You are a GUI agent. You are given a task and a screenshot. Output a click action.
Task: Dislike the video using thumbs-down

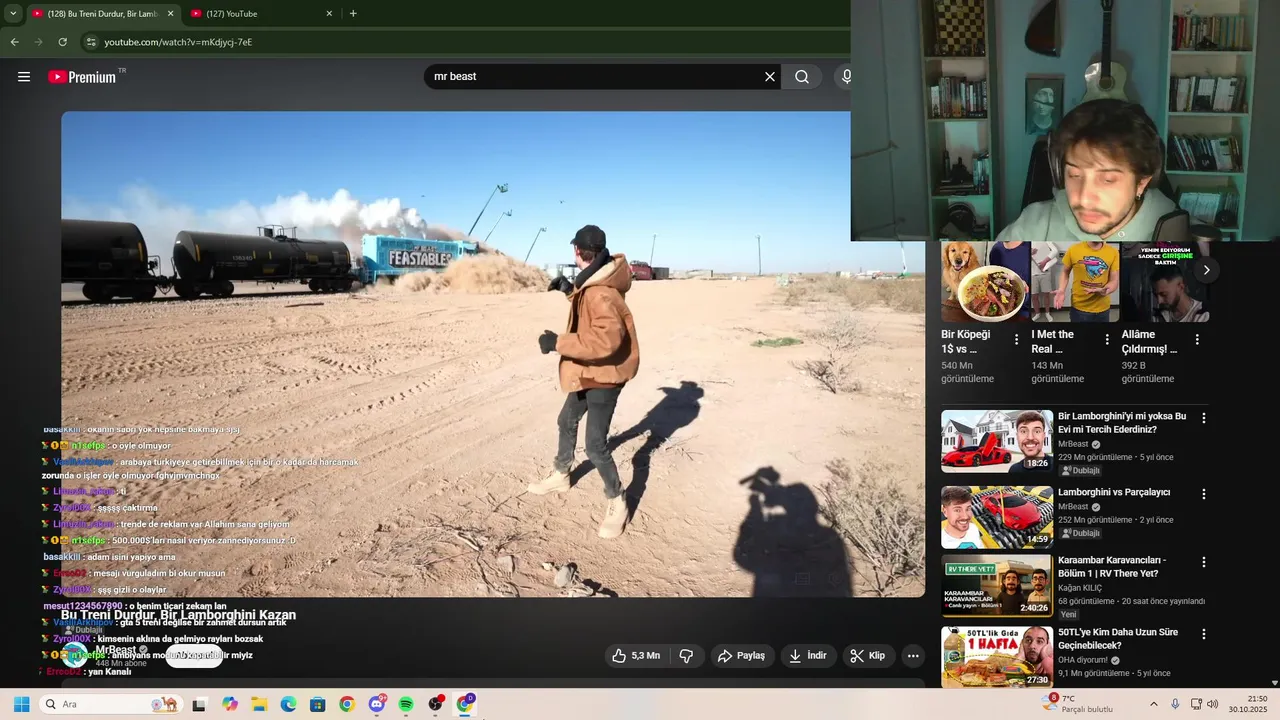[x=686, y=656]
